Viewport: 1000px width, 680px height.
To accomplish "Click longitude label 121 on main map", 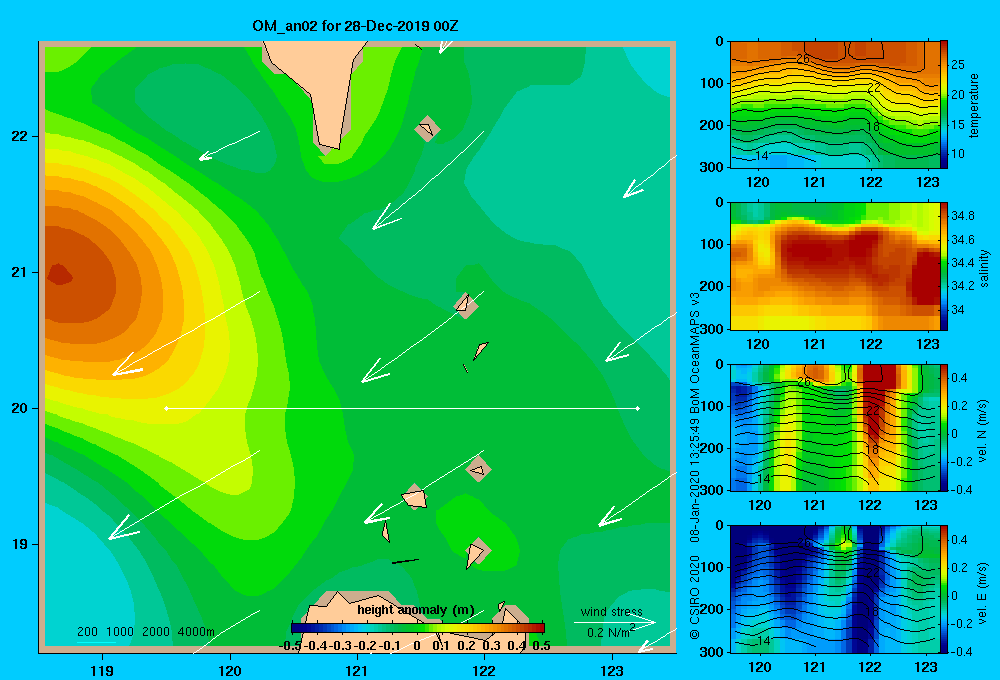I will click(357, 670).
